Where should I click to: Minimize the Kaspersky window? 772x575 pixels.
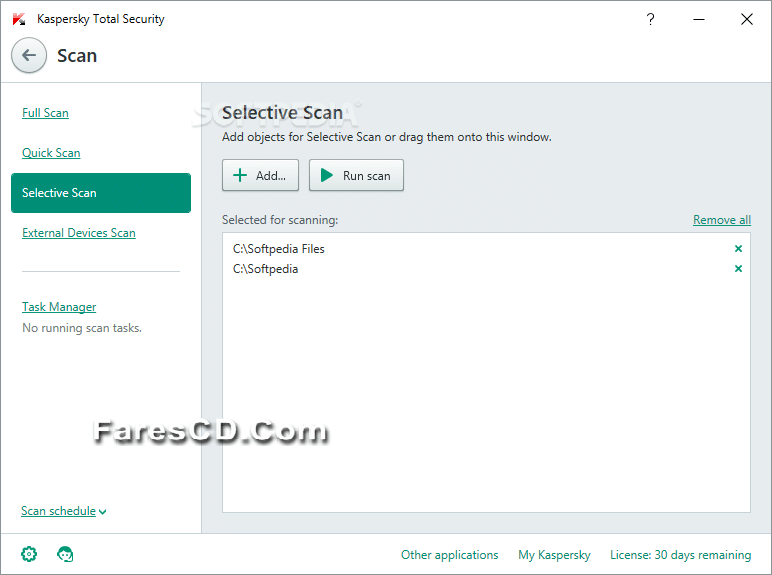click(x=699, y=19)
